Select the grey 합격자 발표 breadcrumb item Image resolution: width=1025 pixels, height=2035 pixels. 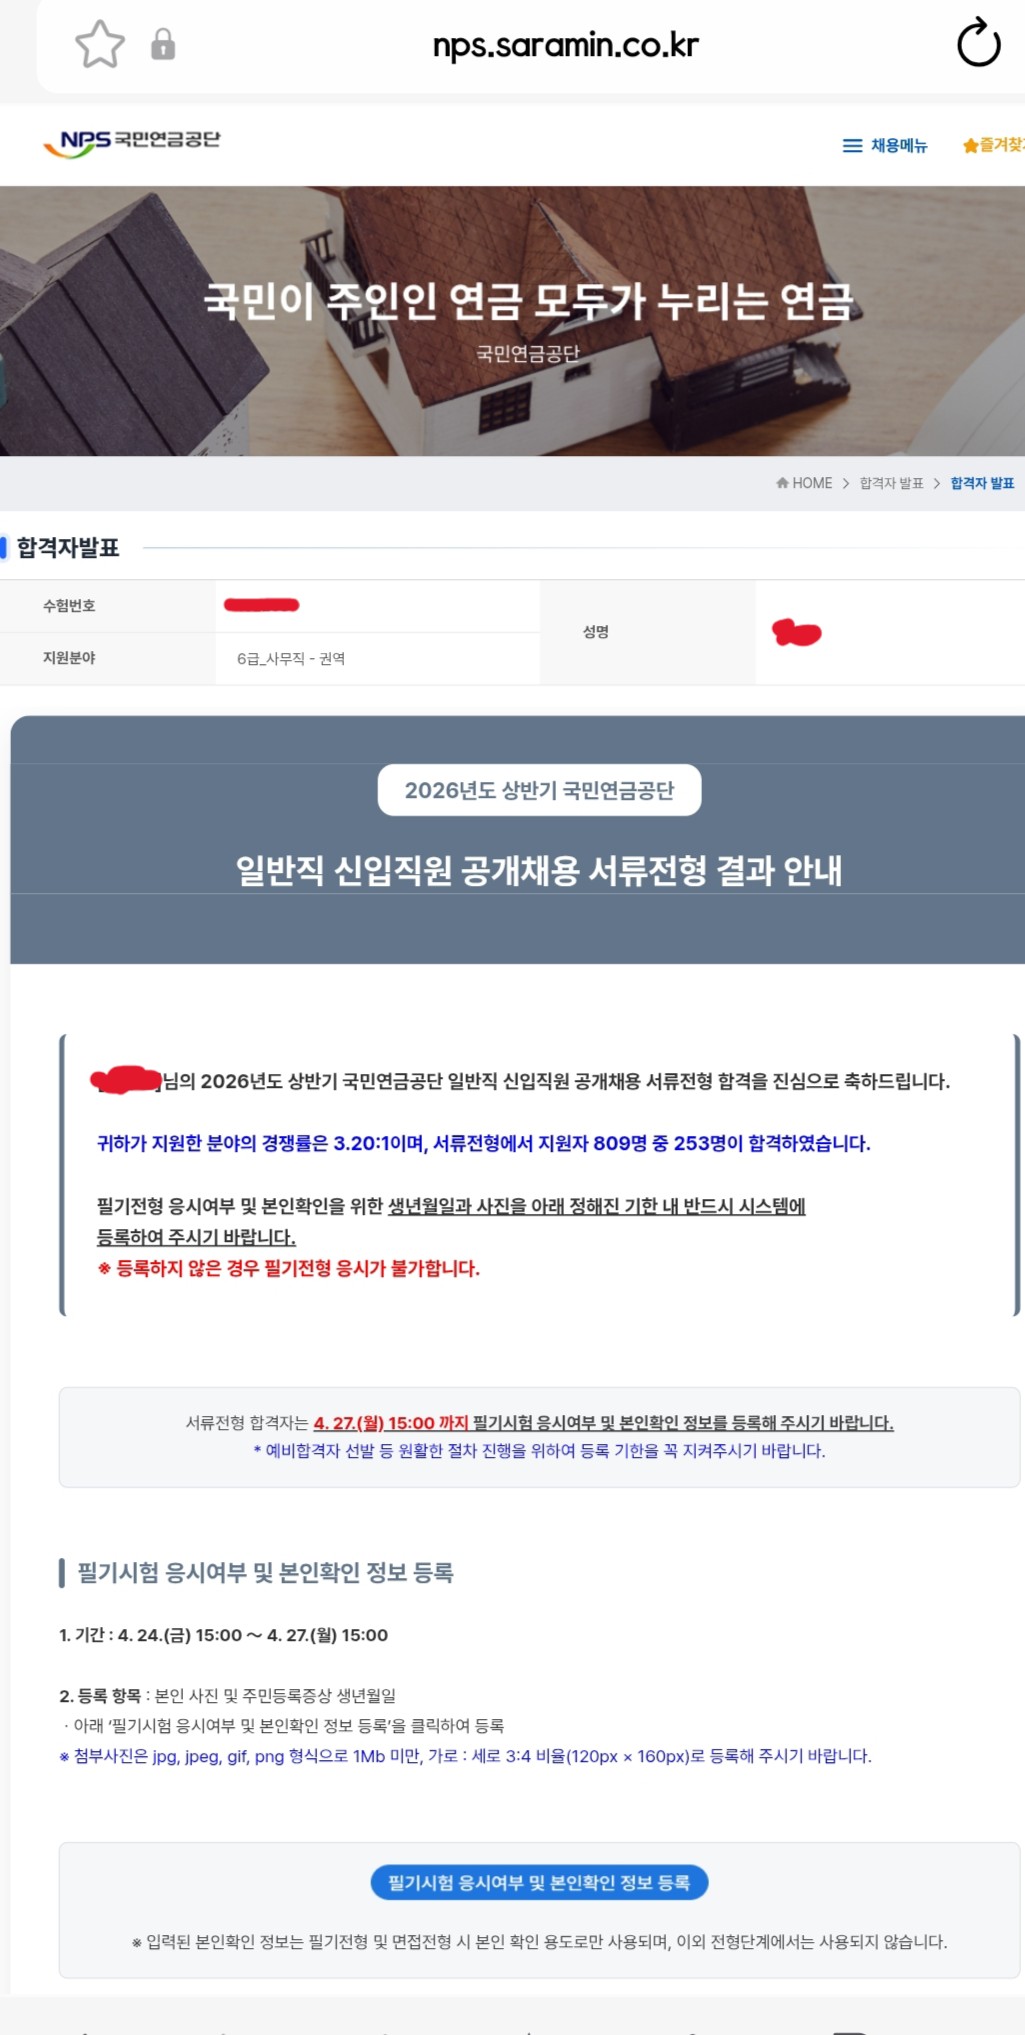[x=891, y=483]
